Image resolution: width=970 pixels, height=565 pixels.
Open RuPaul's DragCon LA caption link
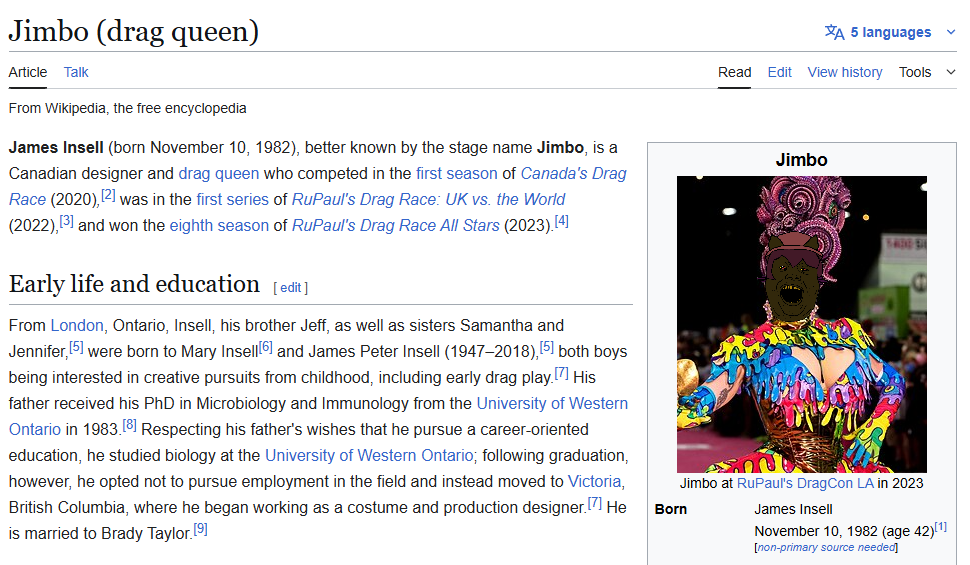805,483
